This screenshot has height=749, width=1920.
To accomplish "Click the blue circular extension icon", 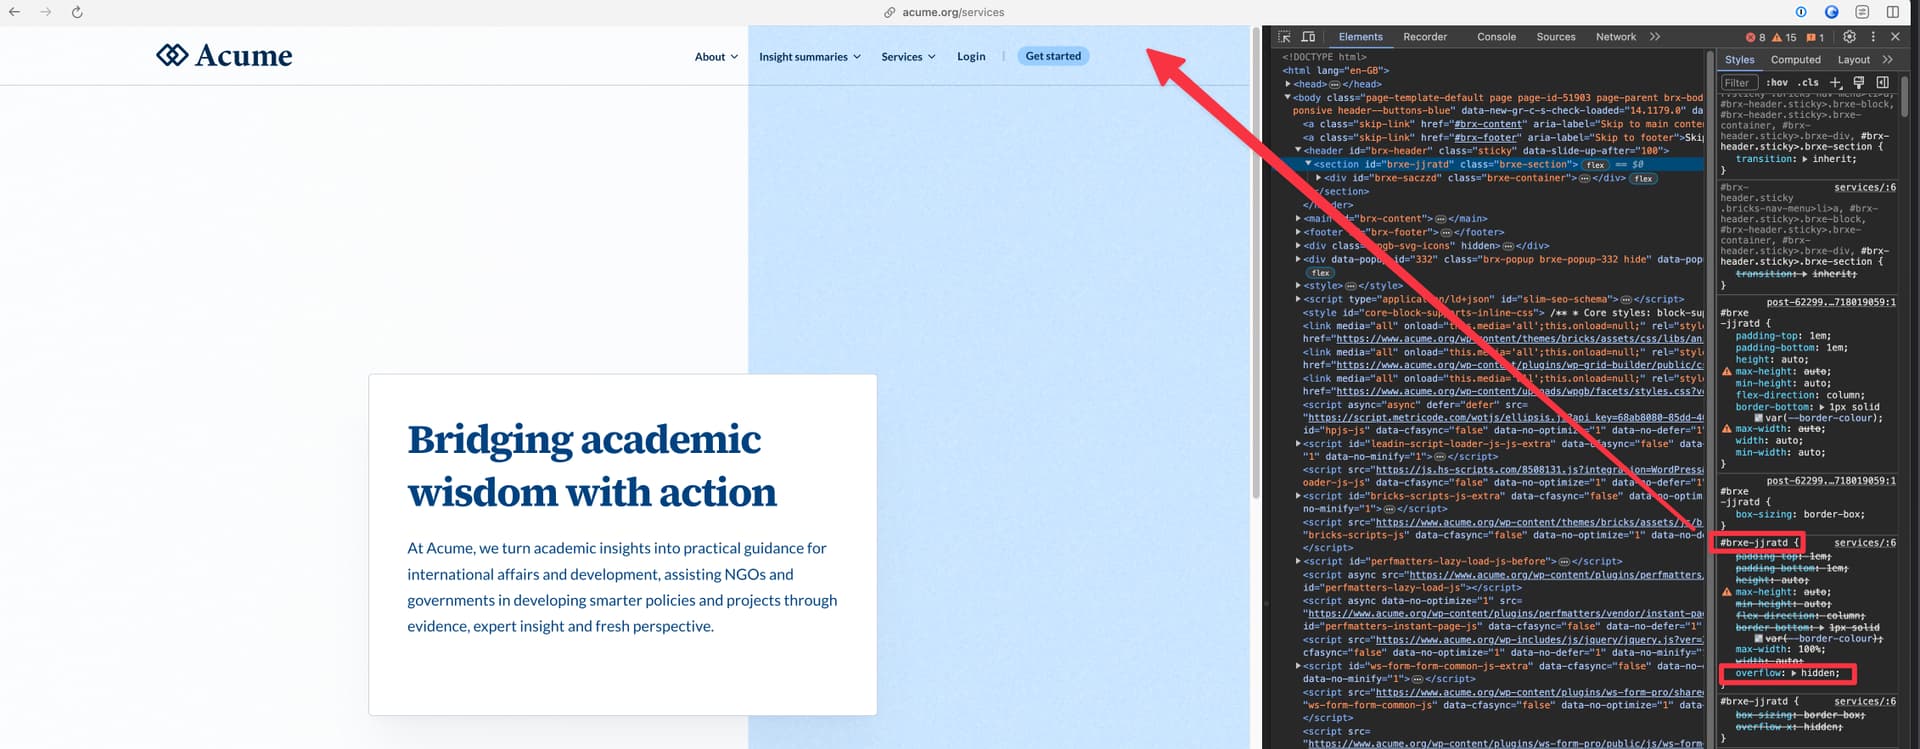I will 1831,12.
